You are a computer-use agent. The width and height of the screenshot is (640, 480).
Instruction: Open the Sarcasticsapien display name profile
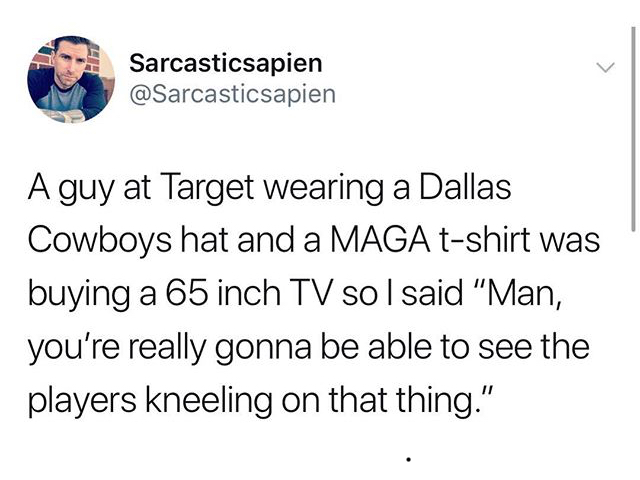pos(226,64)
